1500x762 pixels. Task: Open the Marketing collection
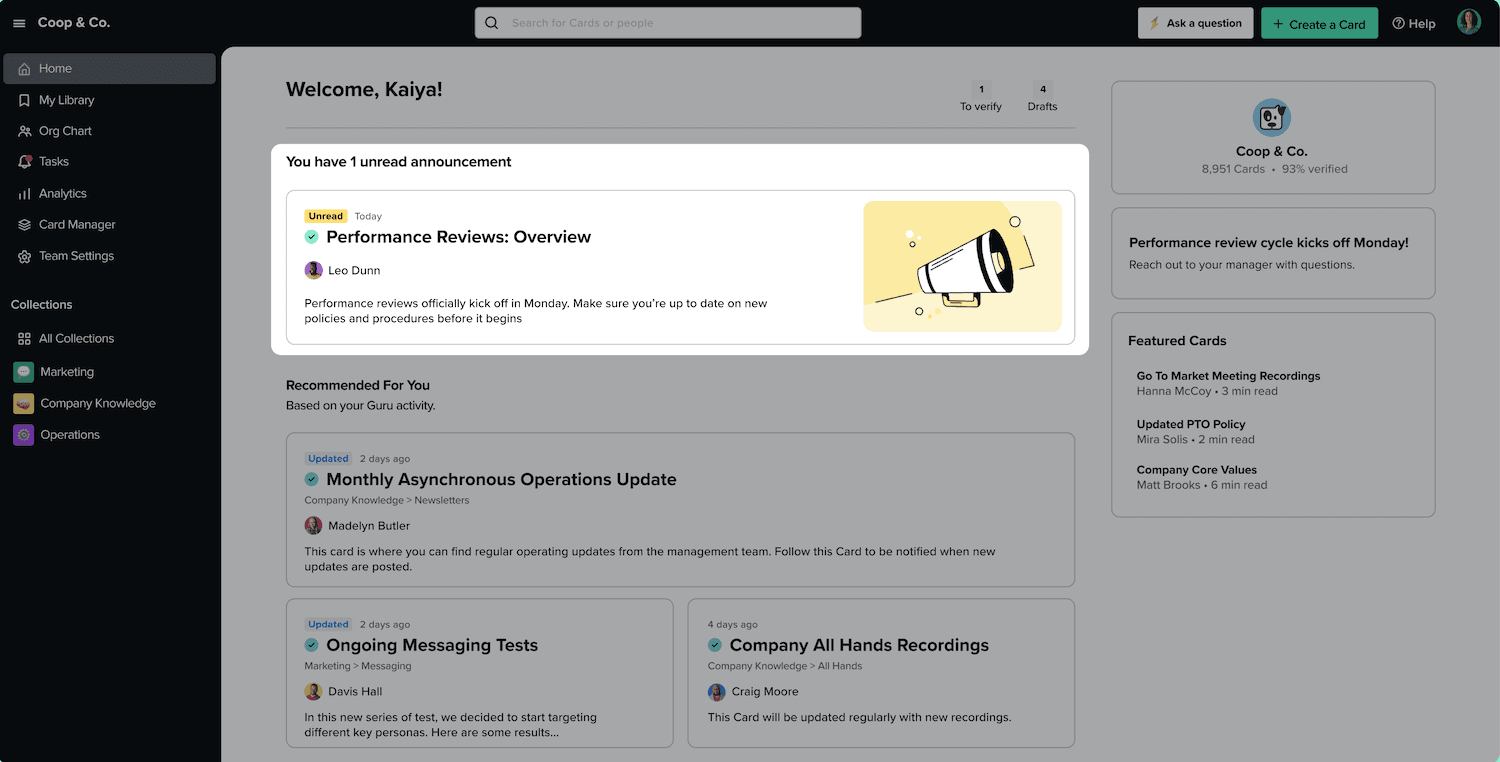pos(66,372)
